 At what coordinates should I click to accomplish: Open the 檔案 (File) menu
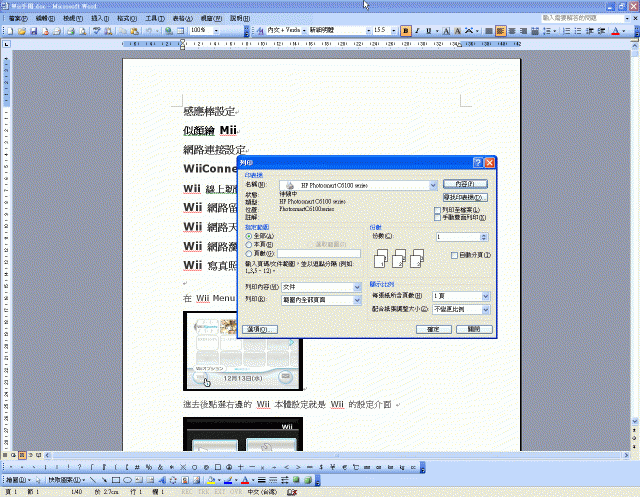tap(18, 19)
